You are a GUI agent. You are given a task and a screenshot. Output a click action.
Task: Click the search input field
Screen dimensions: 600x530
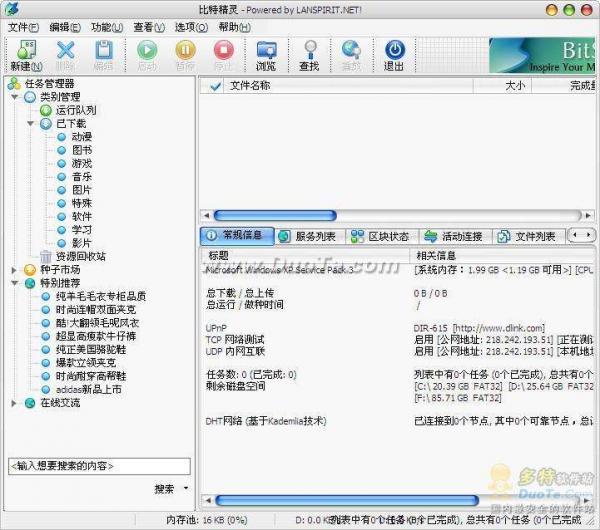click(99, 466)
